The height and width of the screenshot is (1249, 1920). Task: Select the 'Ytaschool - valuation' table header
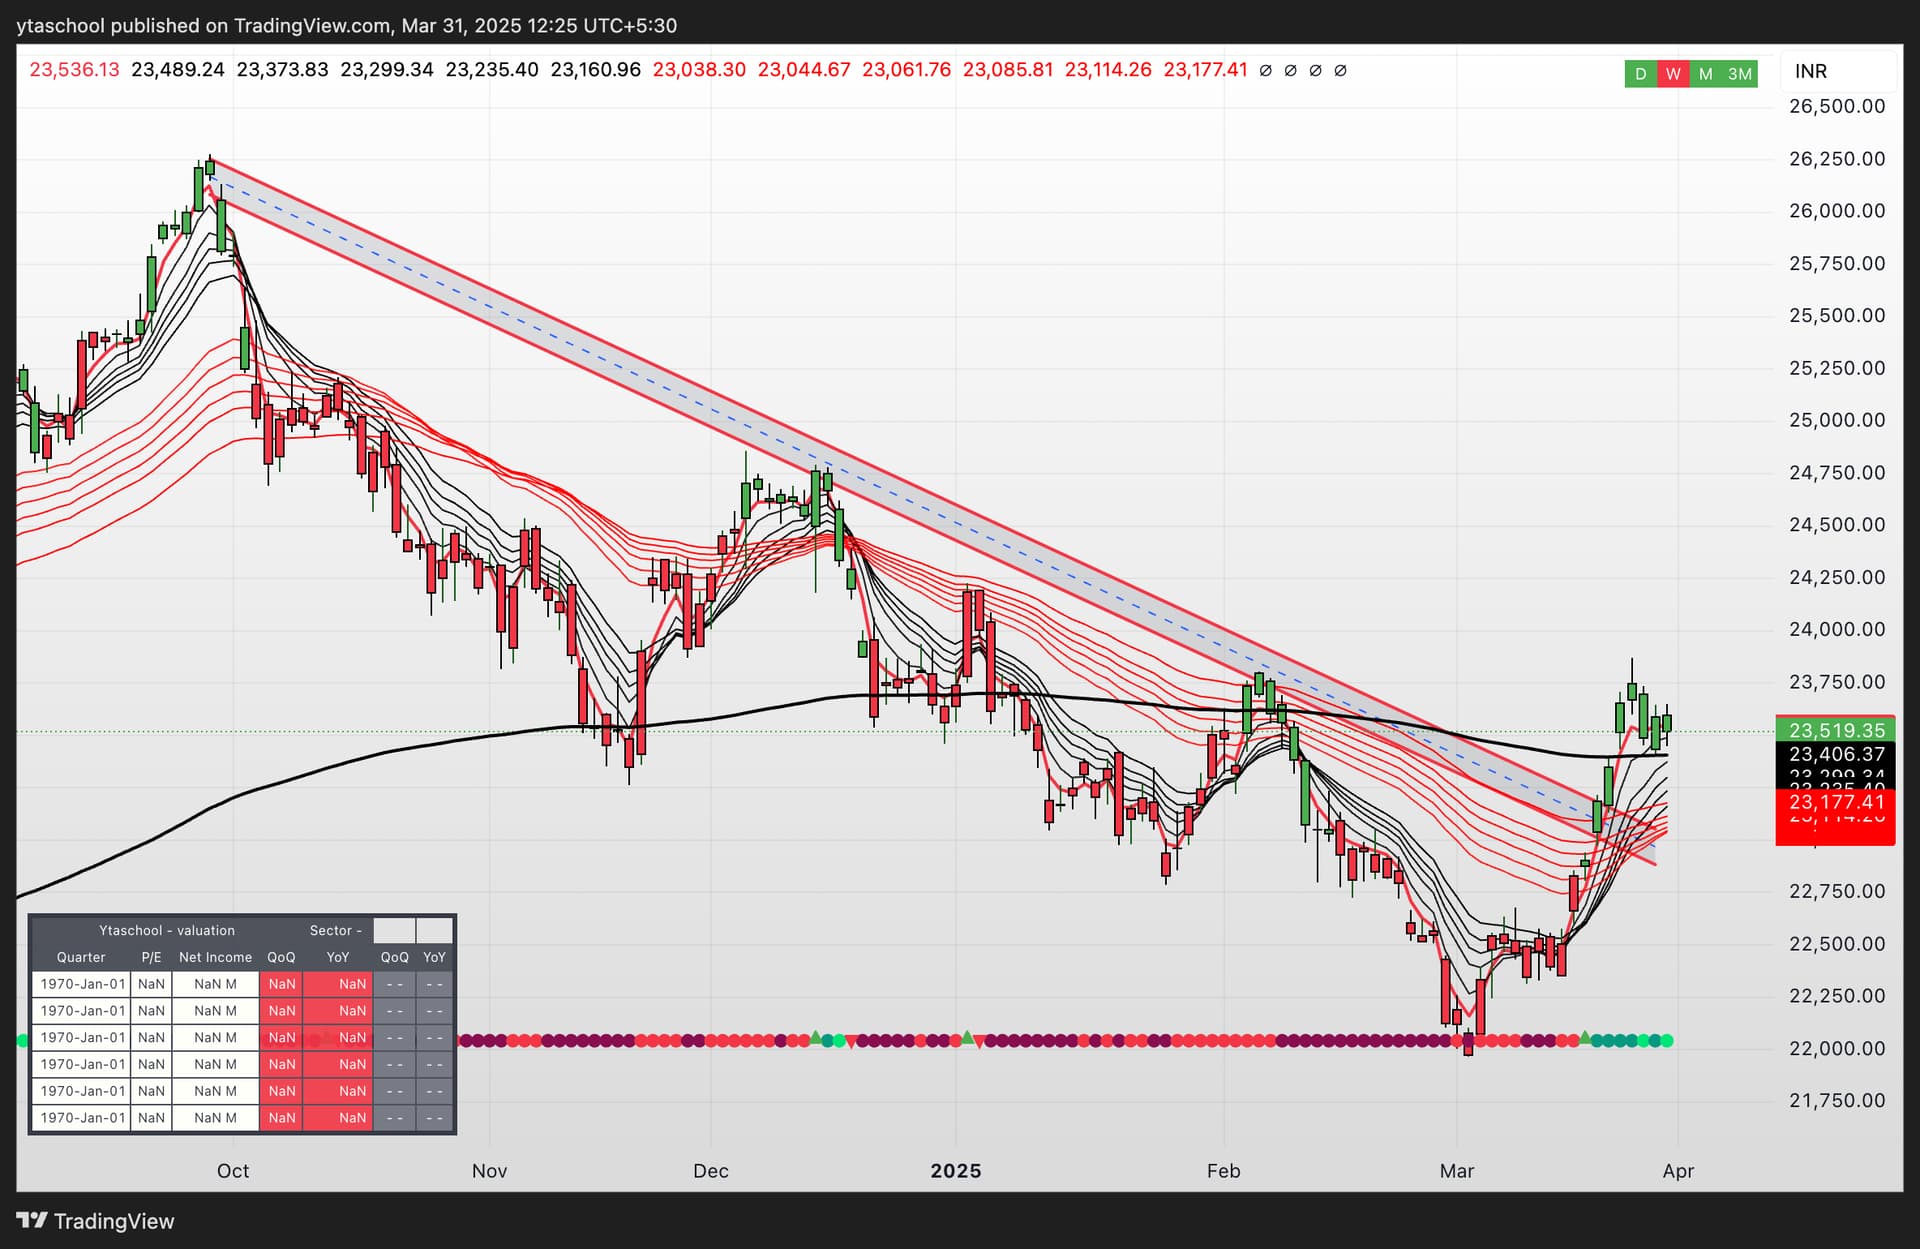[167, 930]
